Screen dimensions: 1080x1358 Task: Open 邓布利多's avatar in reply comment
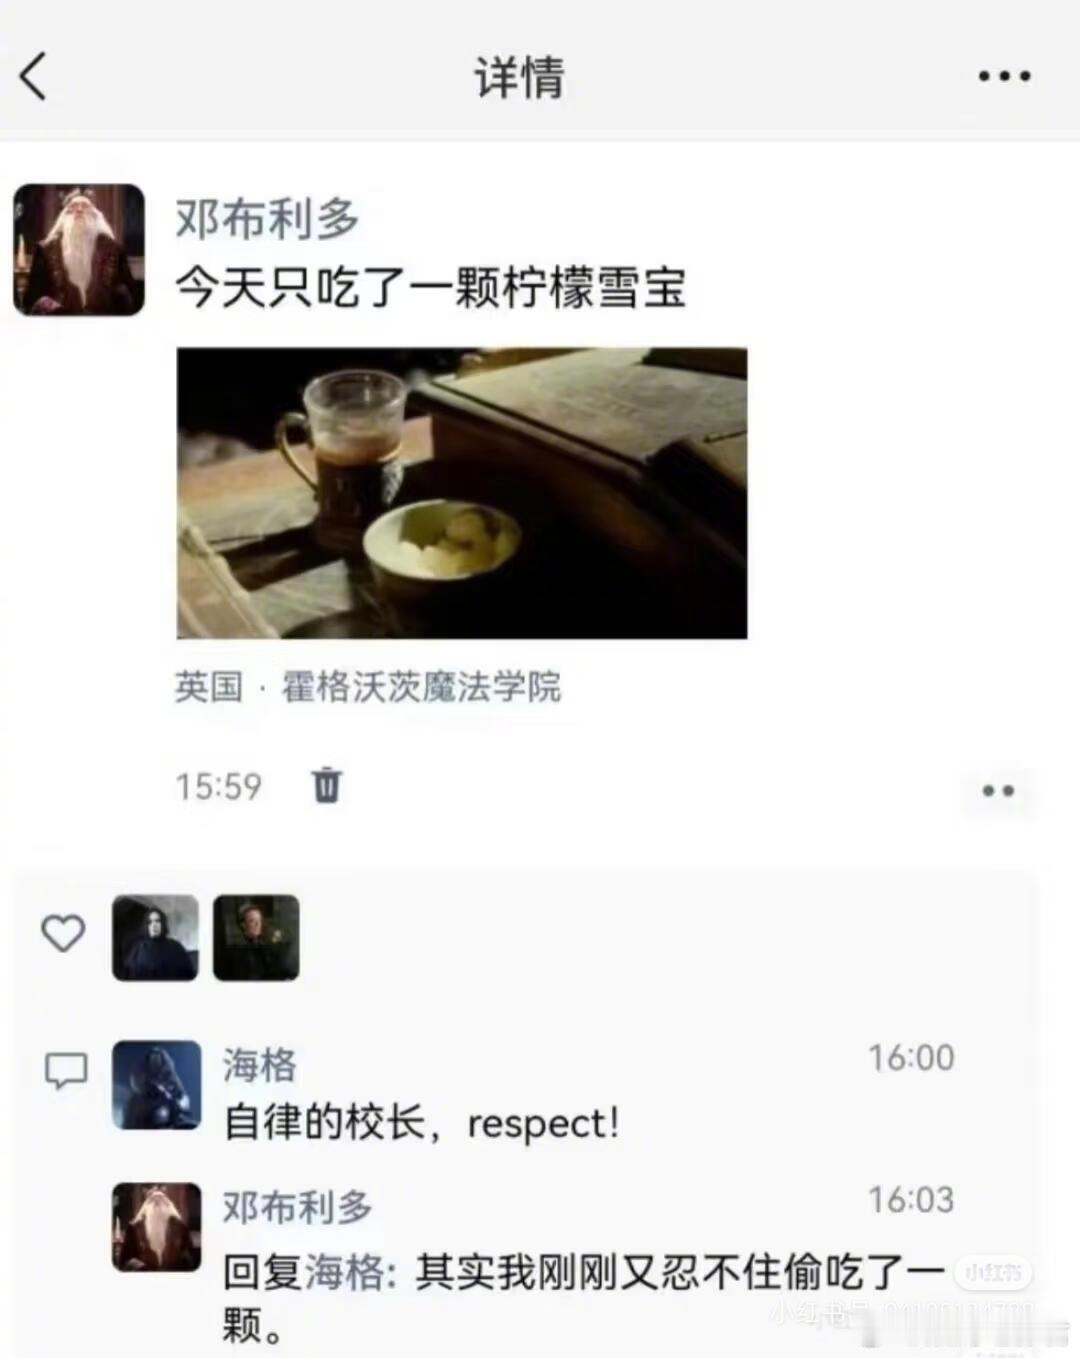[156, 1227]
